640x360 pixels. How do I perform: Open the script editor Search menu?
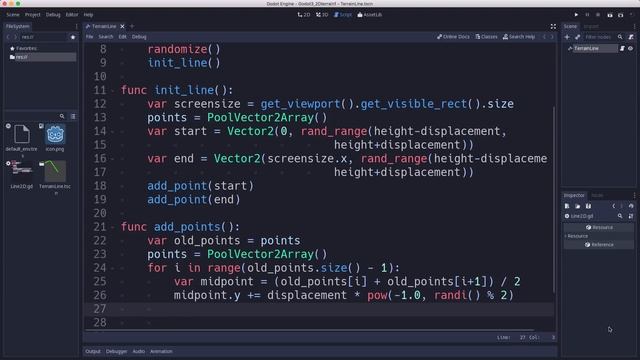coord(106,37)
